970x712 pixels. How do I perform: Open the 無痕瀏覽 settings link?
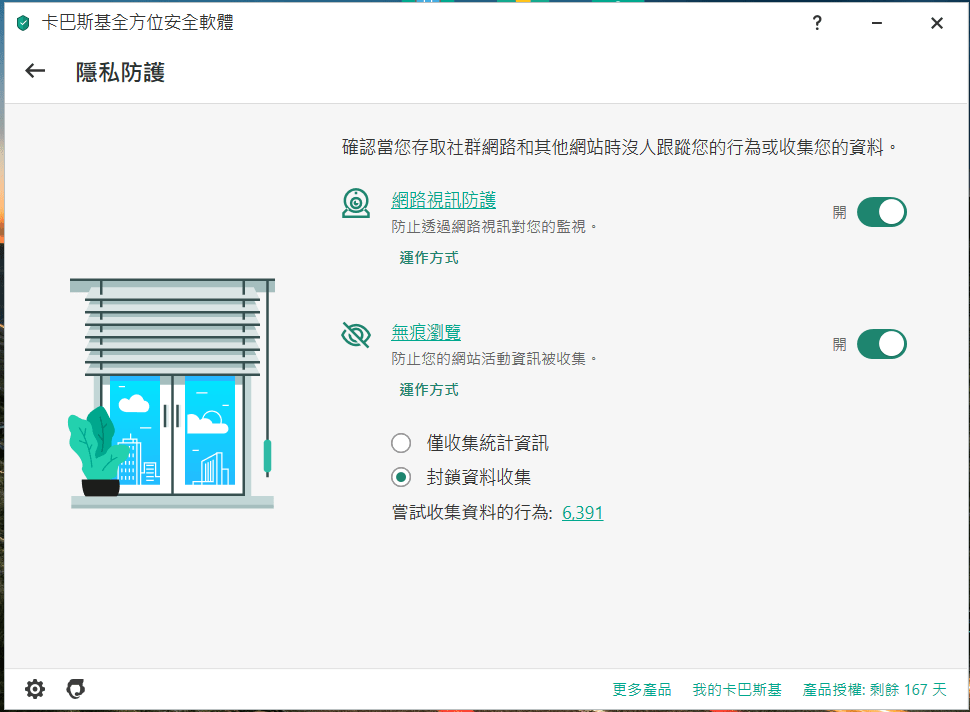(x=426, y=332)
